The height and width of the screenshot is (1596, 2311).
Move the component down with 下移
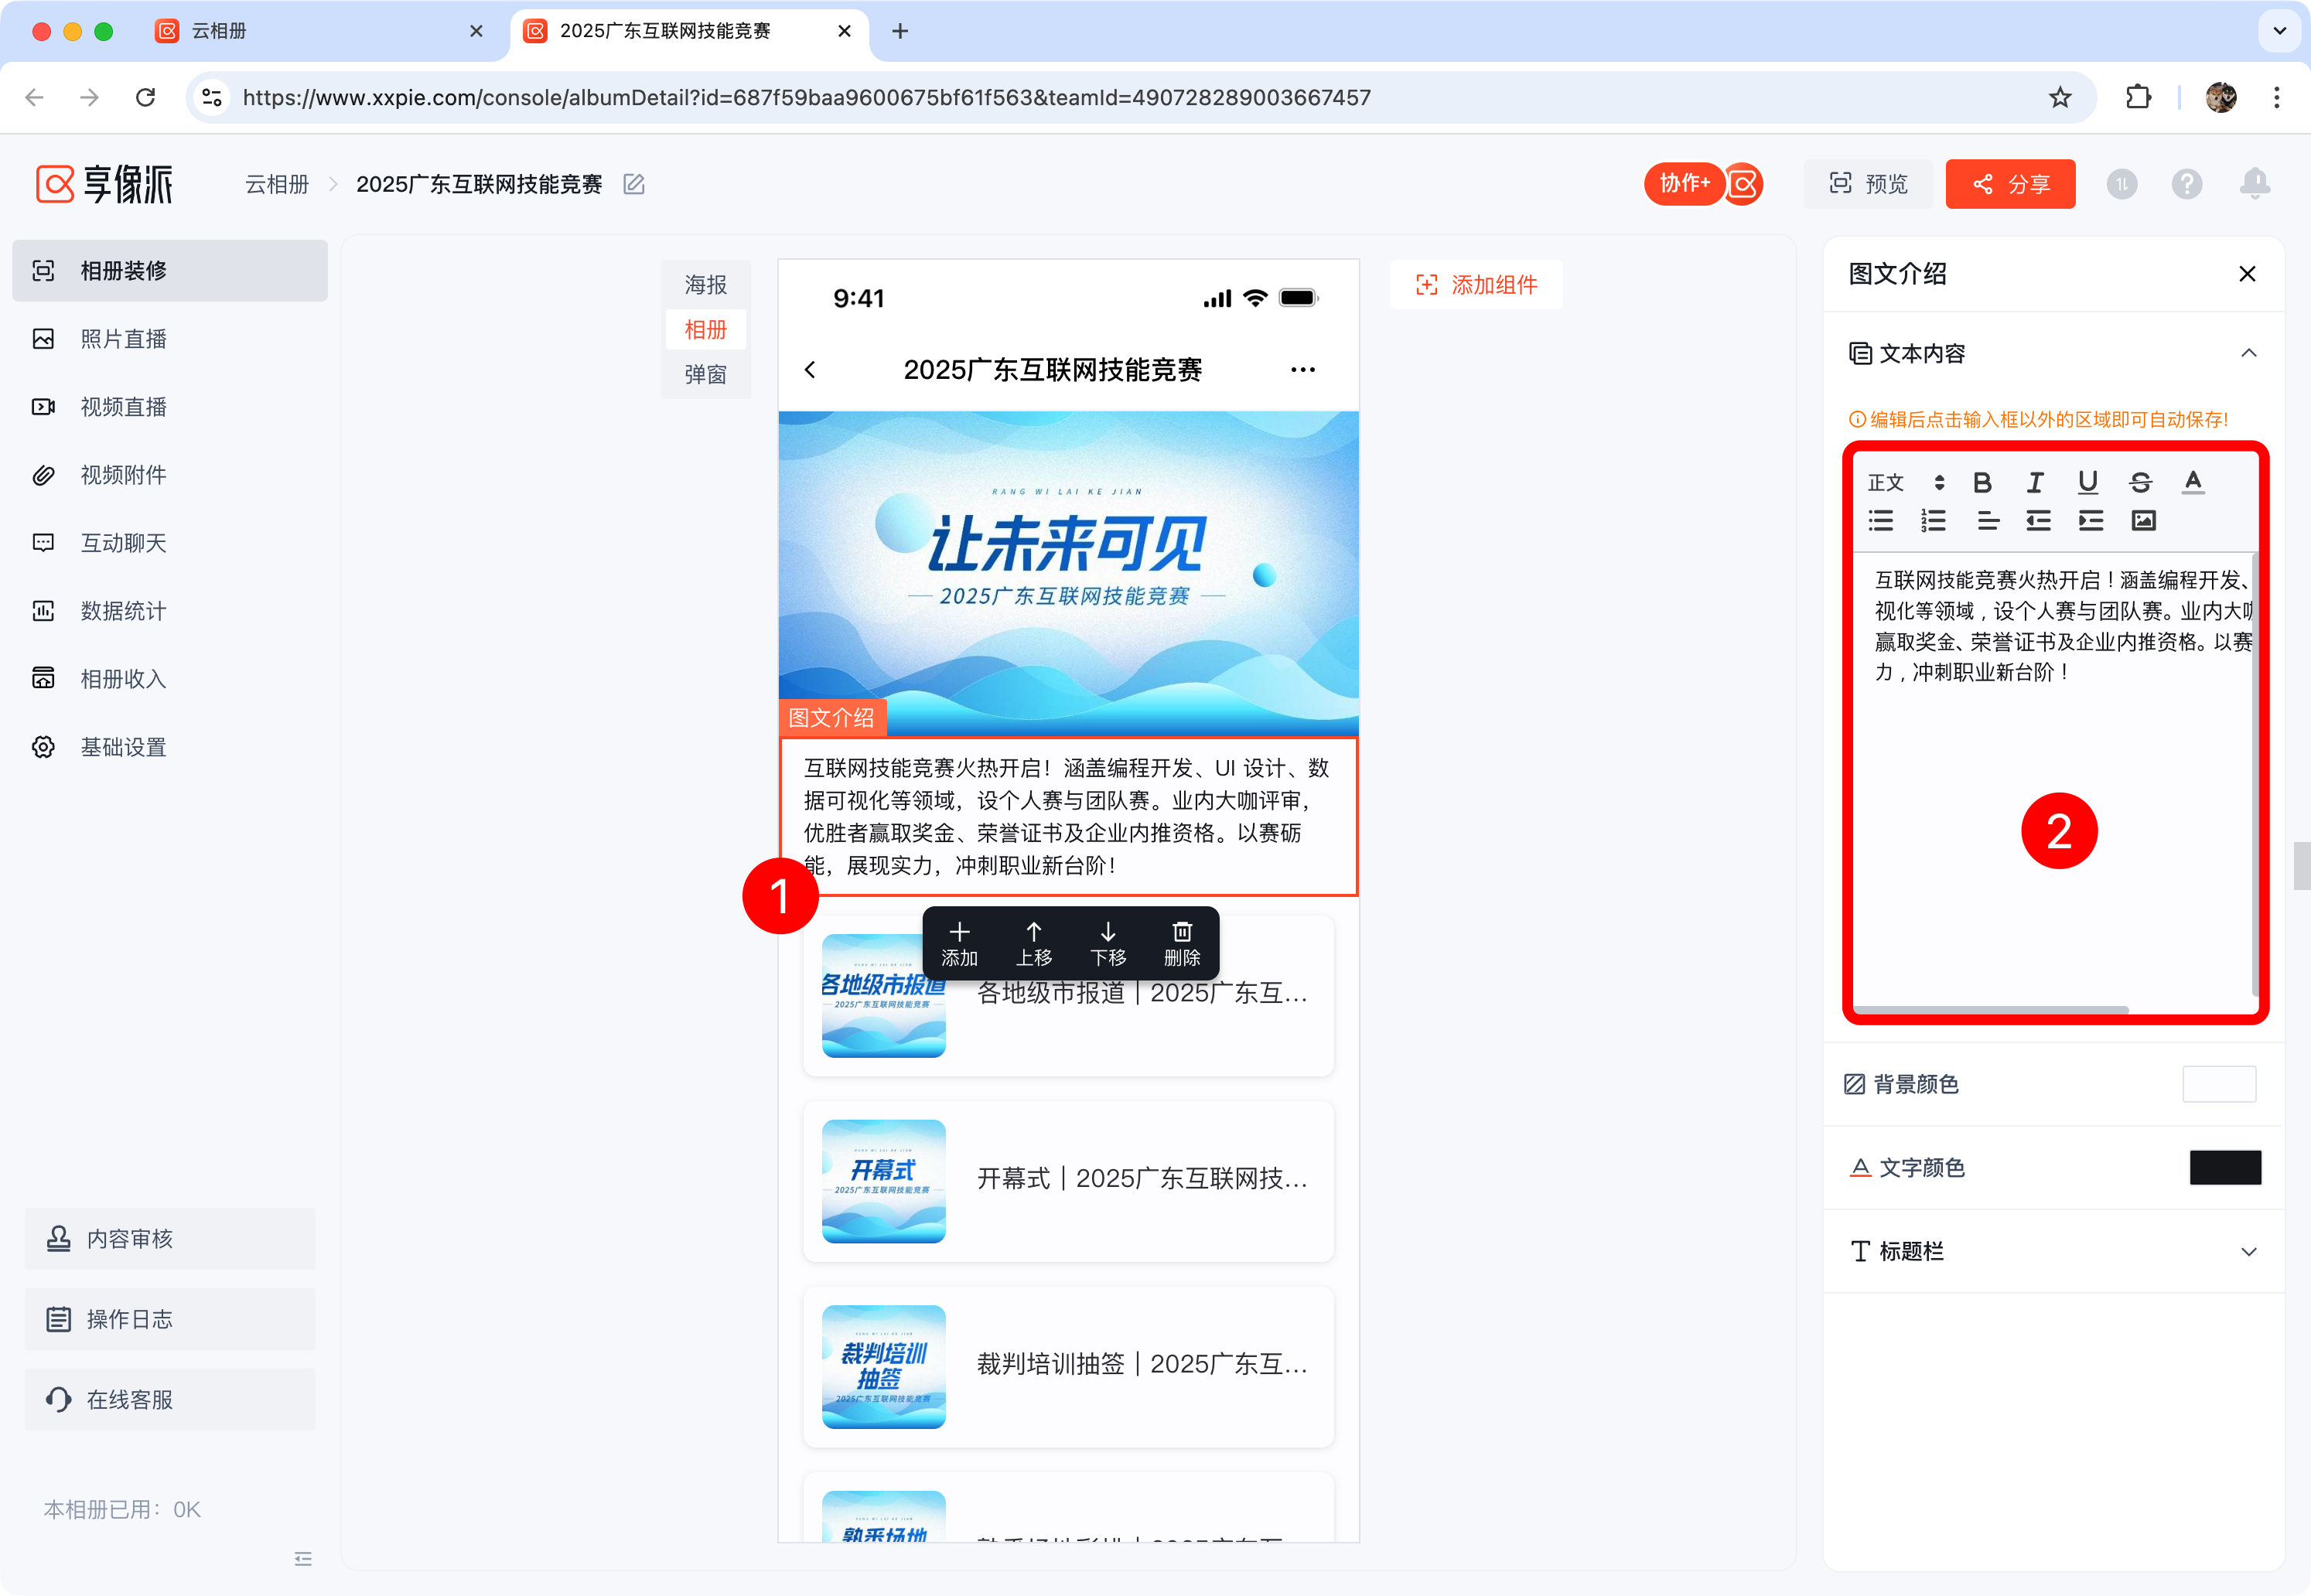coord(1107,943)
